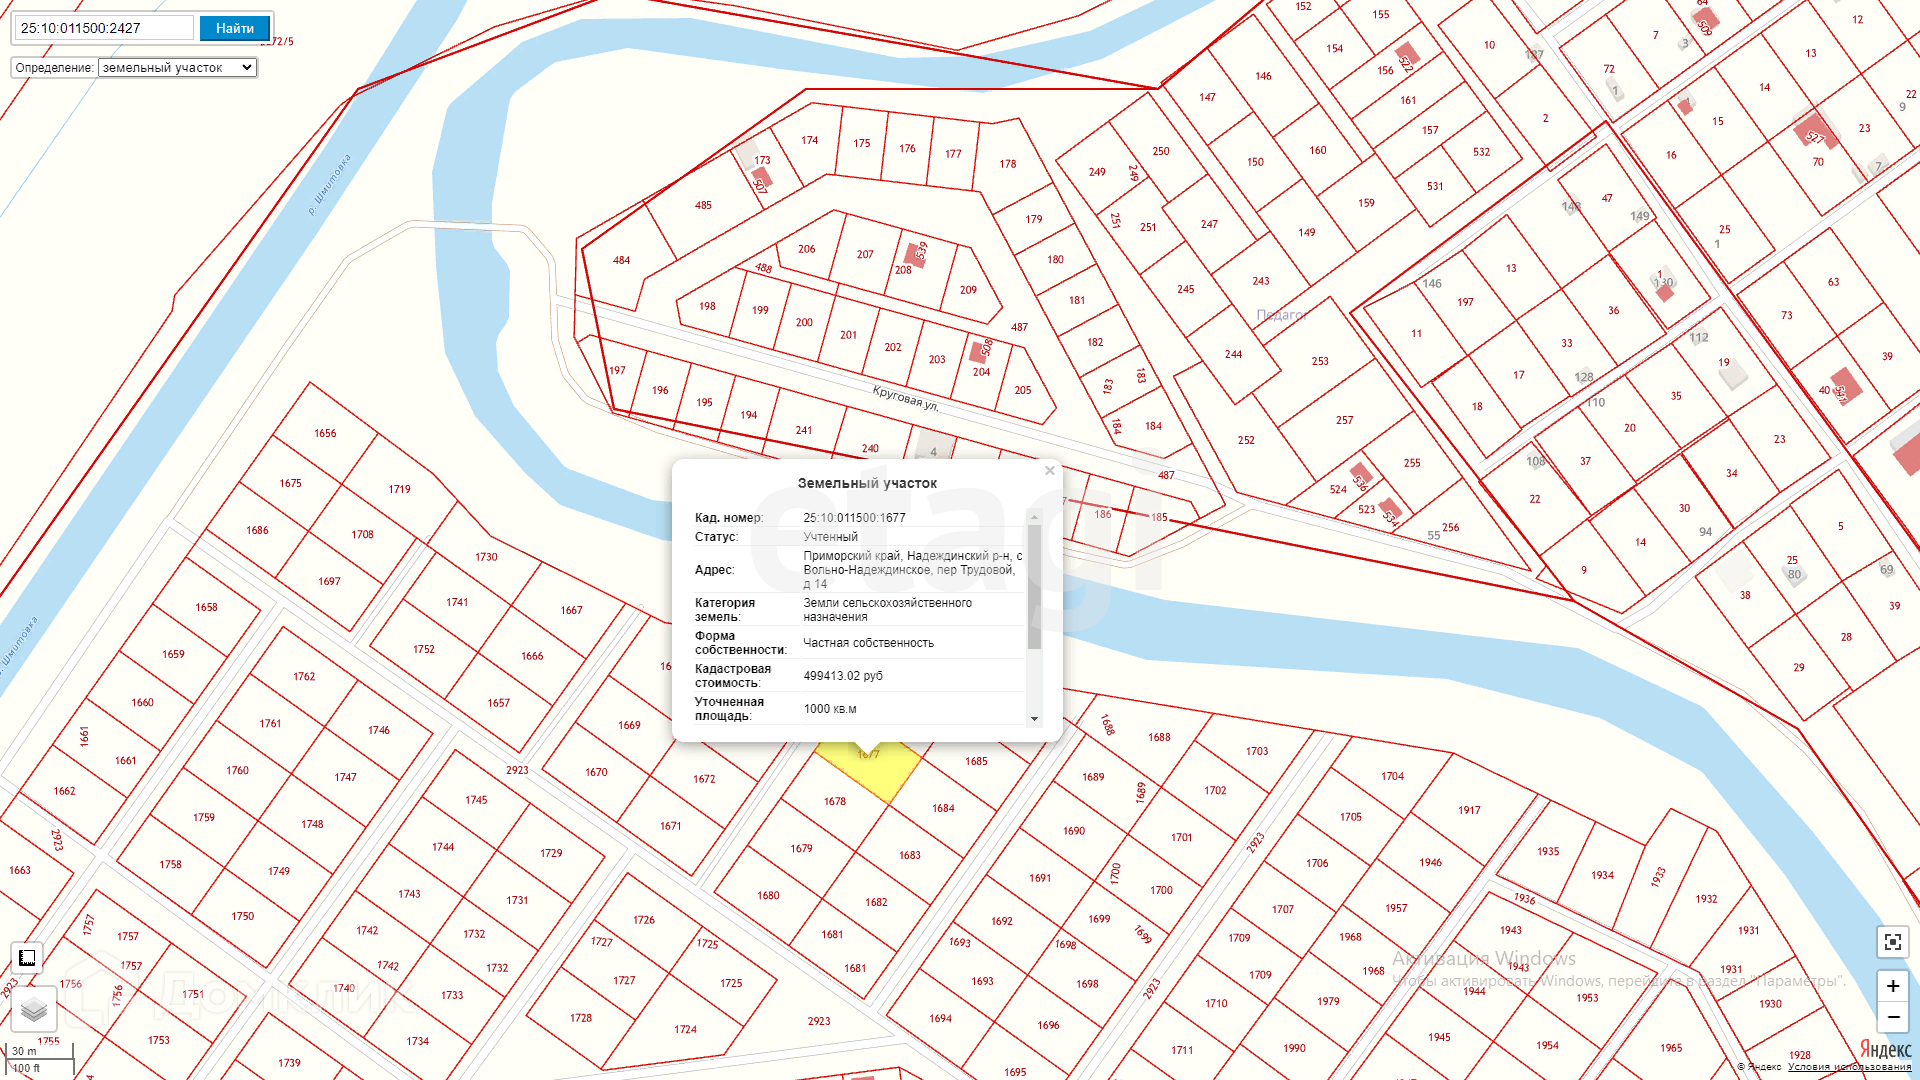The width and height of the screenshot is (1920, 1080).
Task: Open the Условия использования link
Action: (x=1849, y=1067)
